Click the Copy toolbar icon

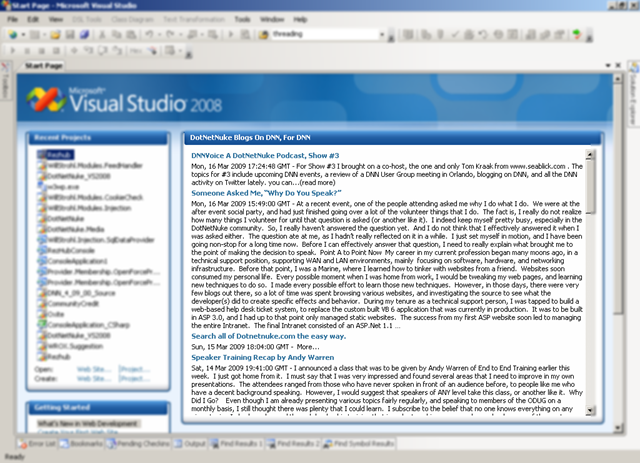117,35
